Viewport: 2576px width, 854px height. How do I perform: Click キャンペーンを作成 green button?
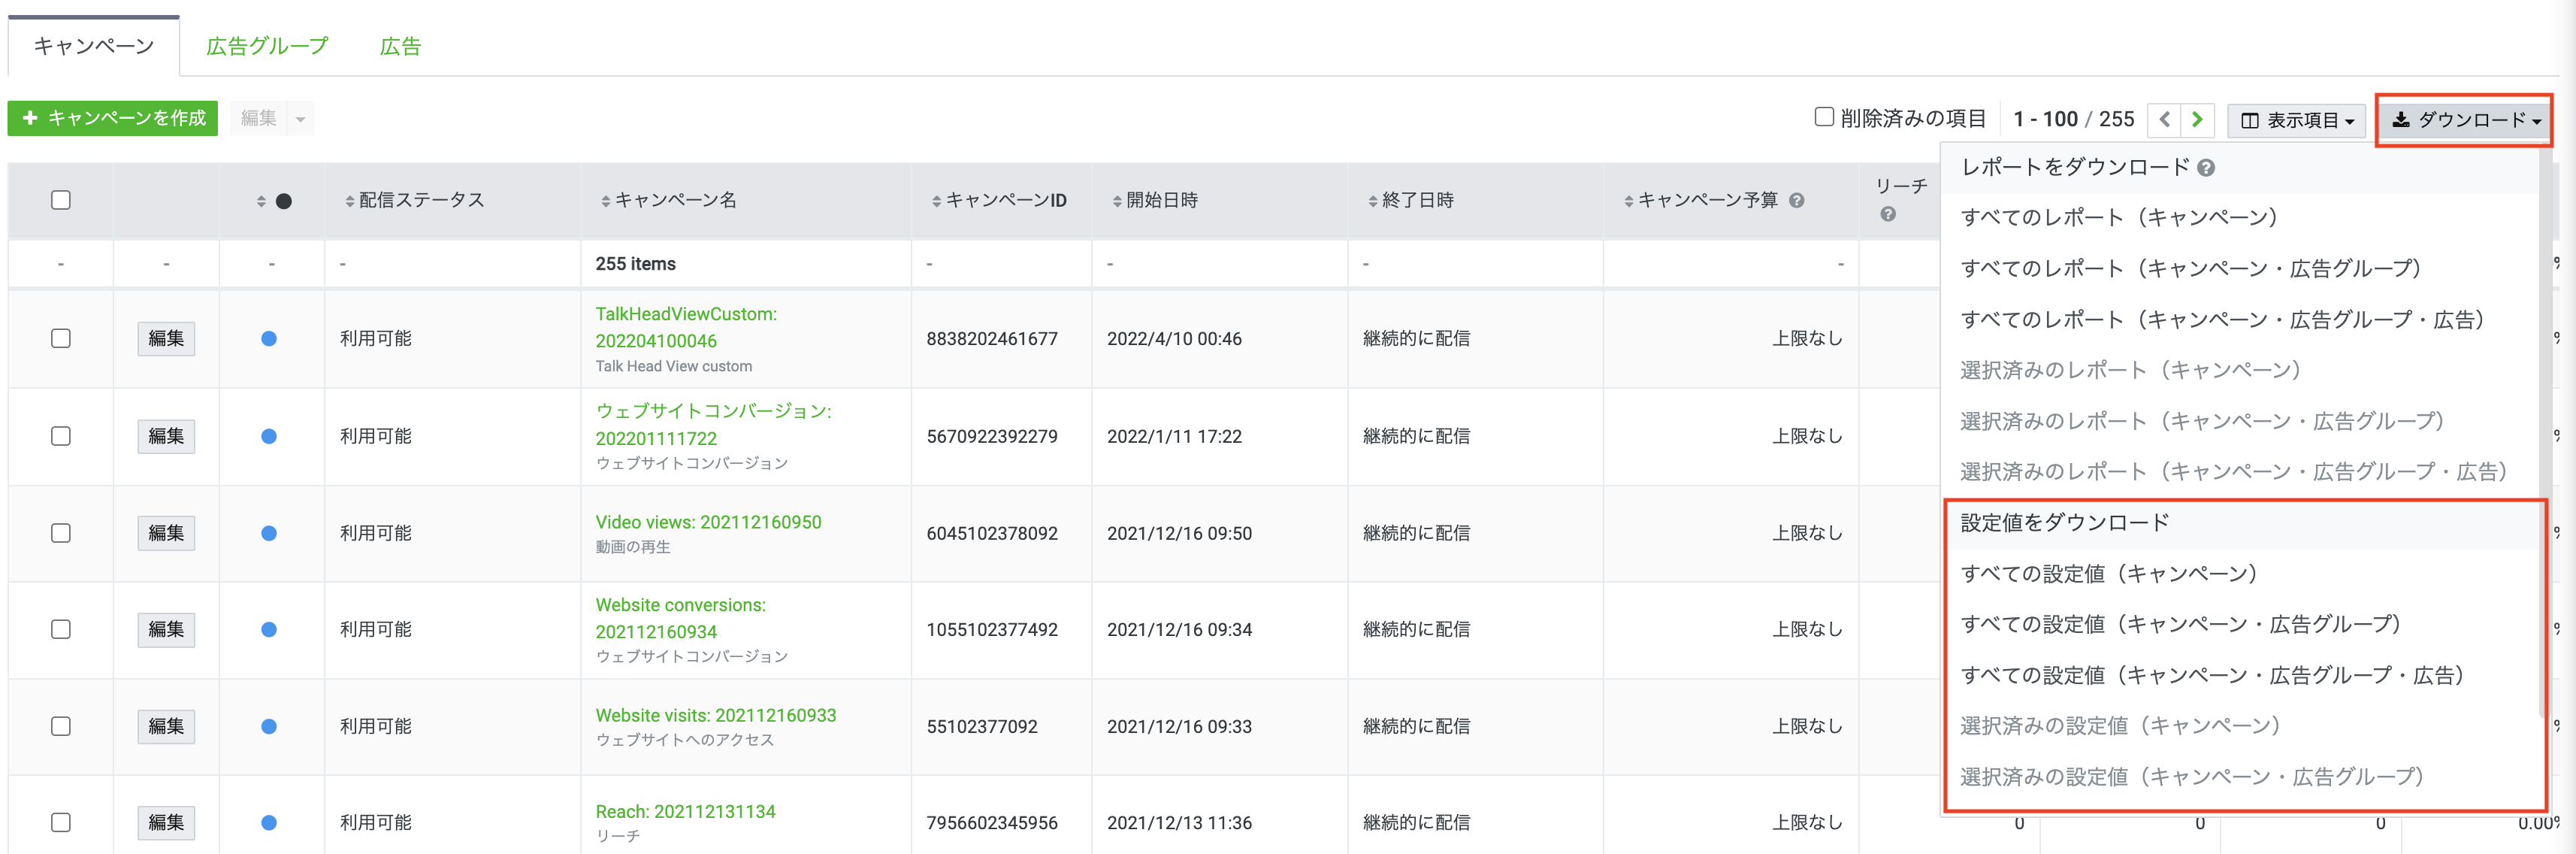tap(113, 118)
